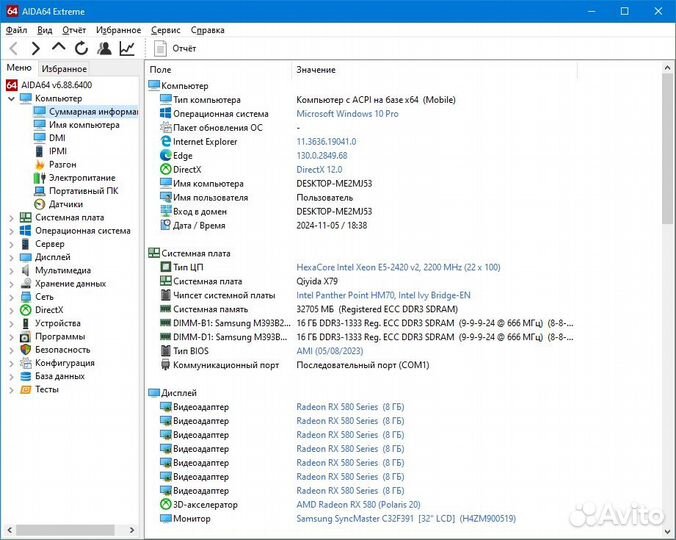Click the Edge browser icon in the list

tap(166, 155)
